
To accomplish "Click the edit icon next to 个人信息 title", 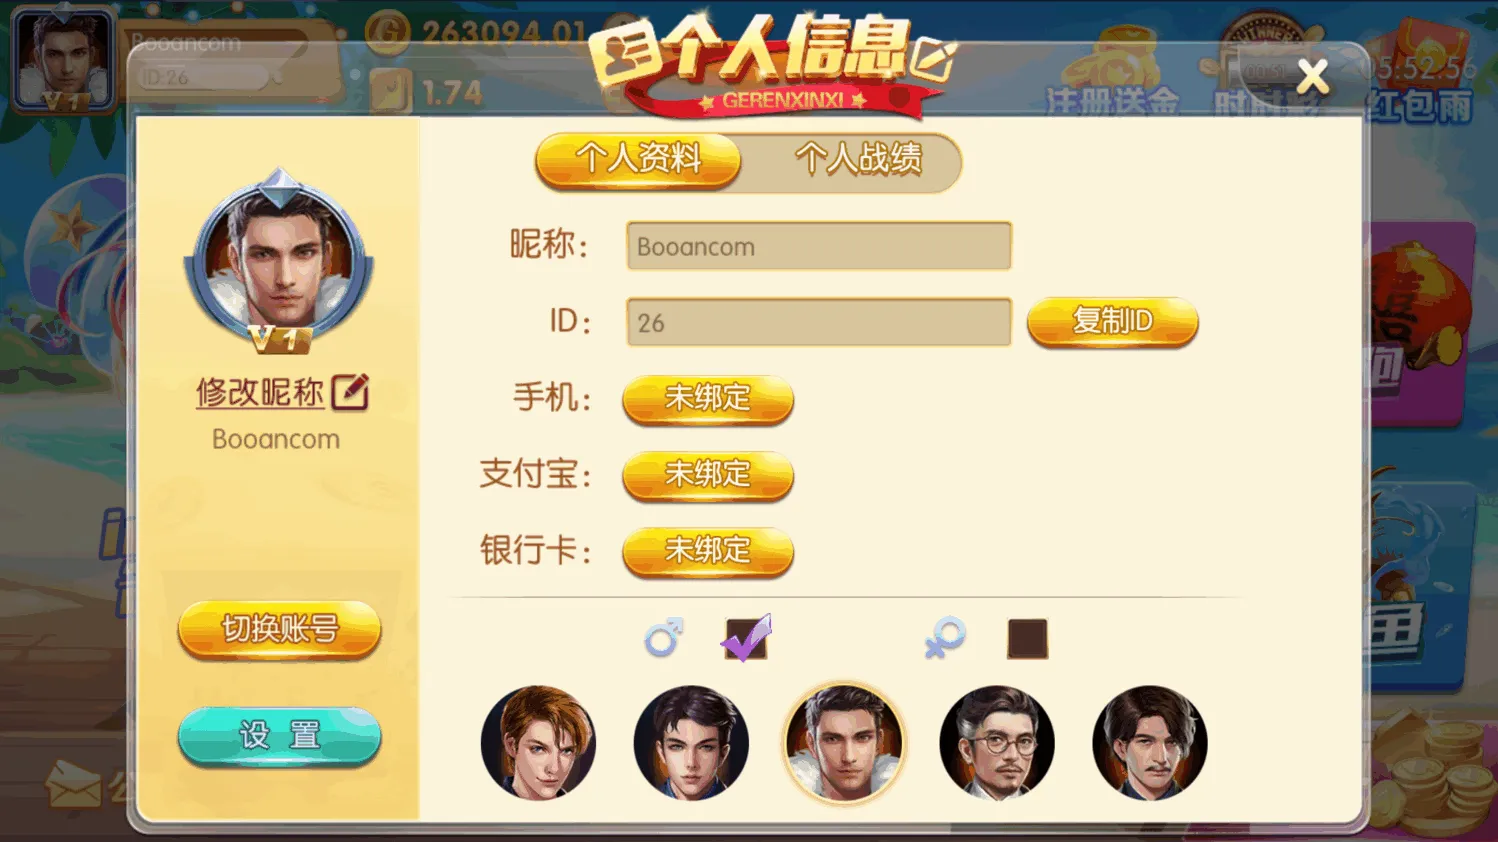I will 933,61.
